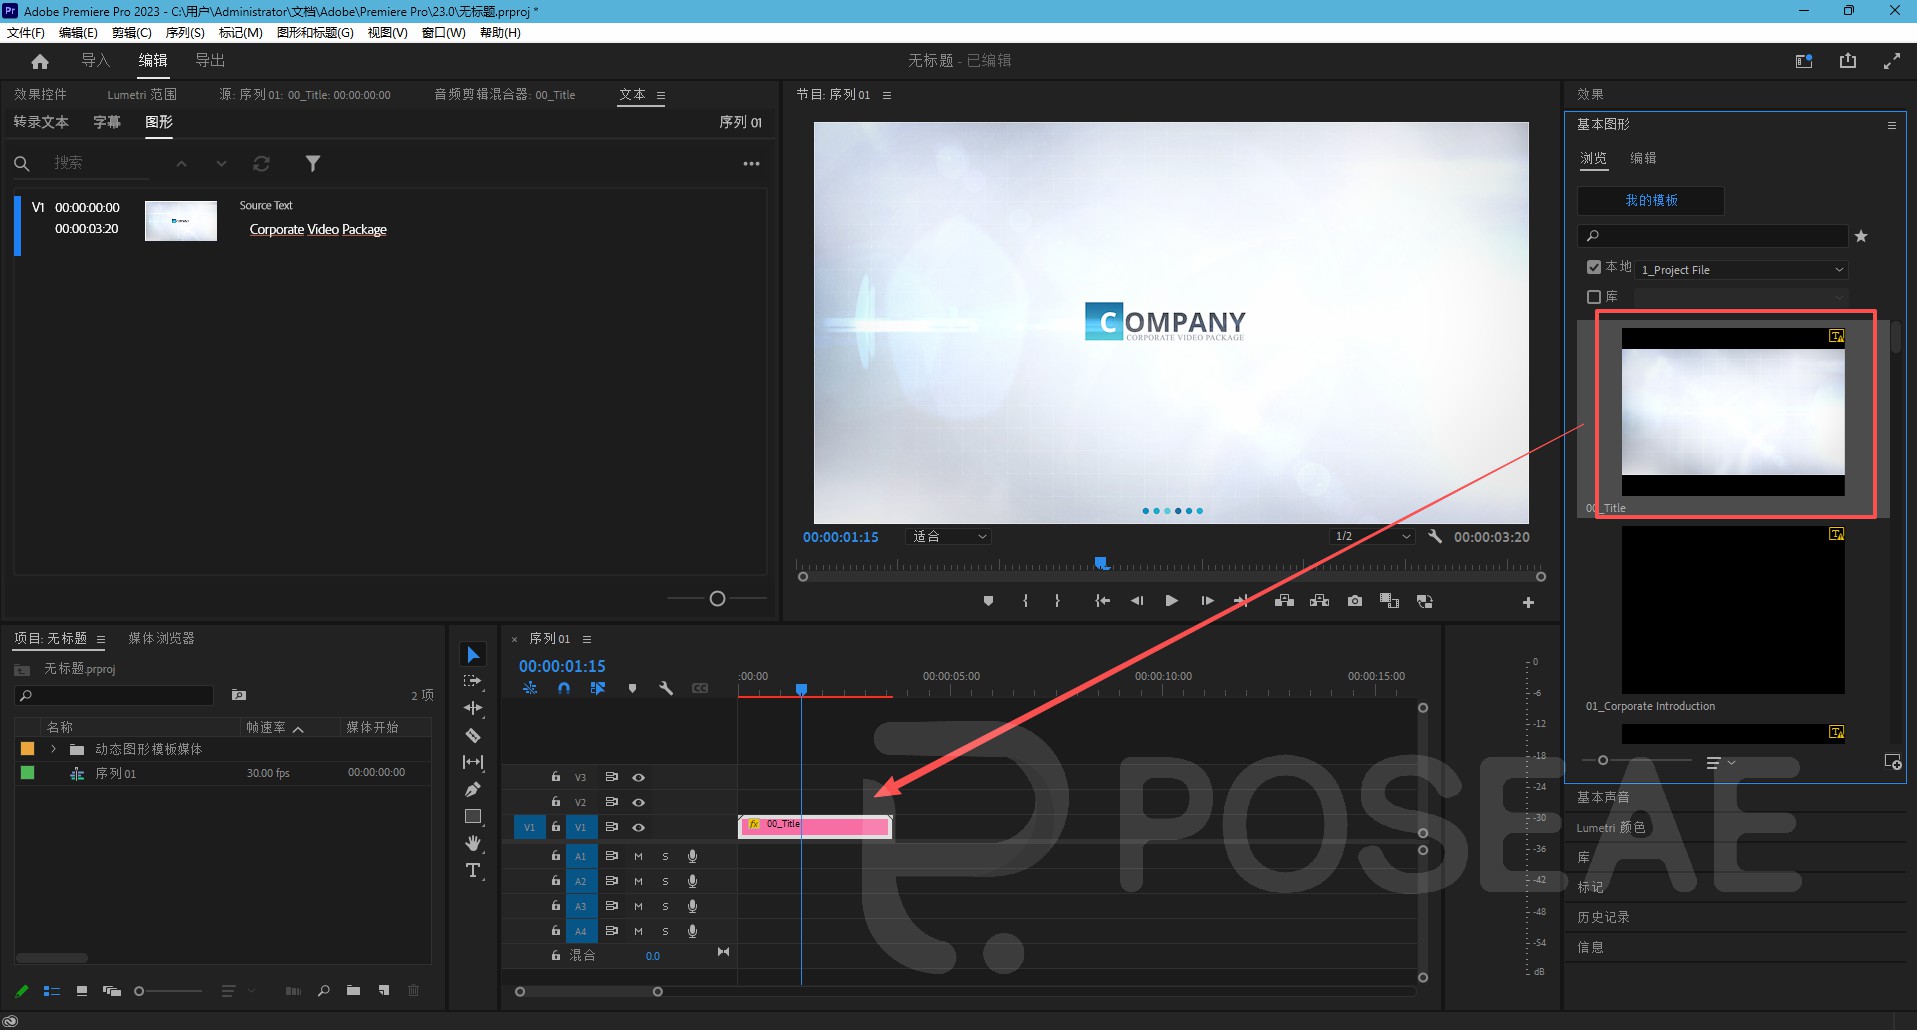Select the Ripple Edit tool

(473, 708)
